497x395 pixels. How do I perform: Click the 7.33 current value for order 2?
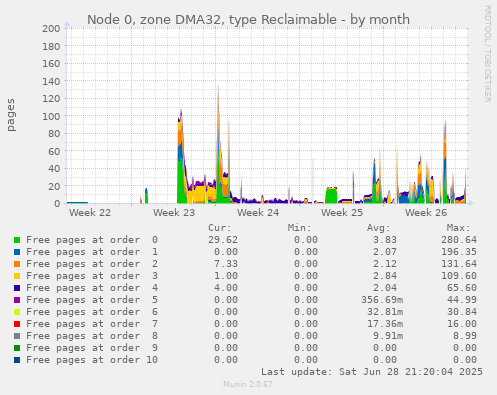[226, 264]
